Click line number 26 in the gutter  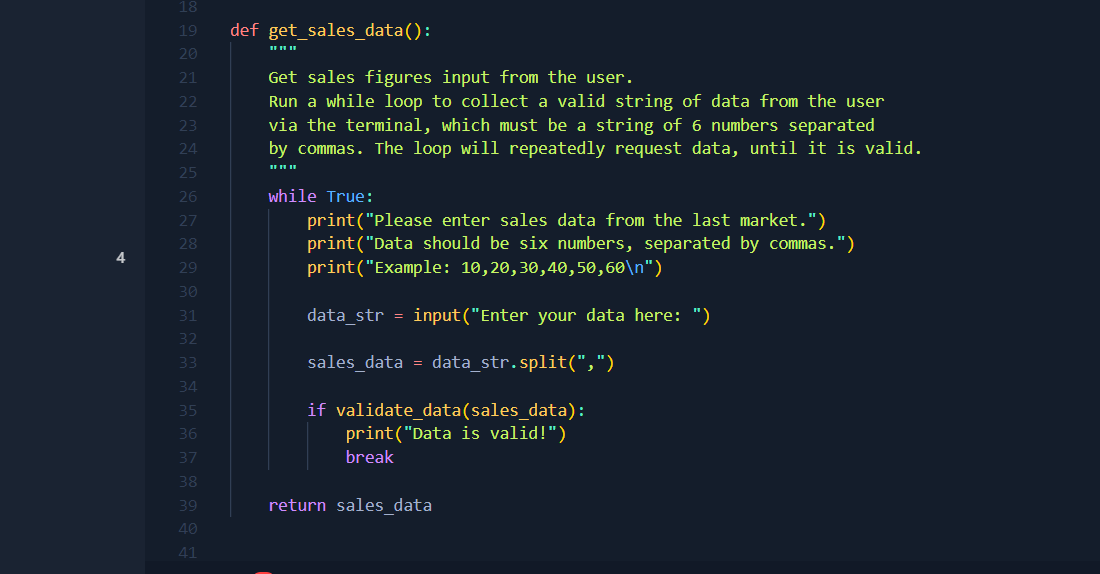(187, 197)
